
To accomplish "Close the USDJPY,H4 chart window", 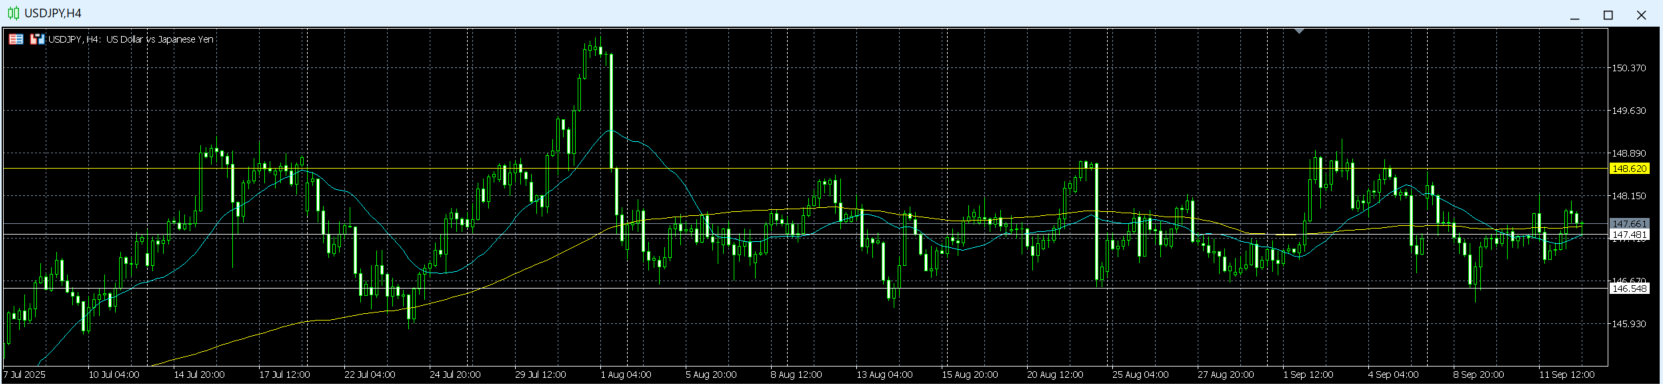I will pos(1641,15).
